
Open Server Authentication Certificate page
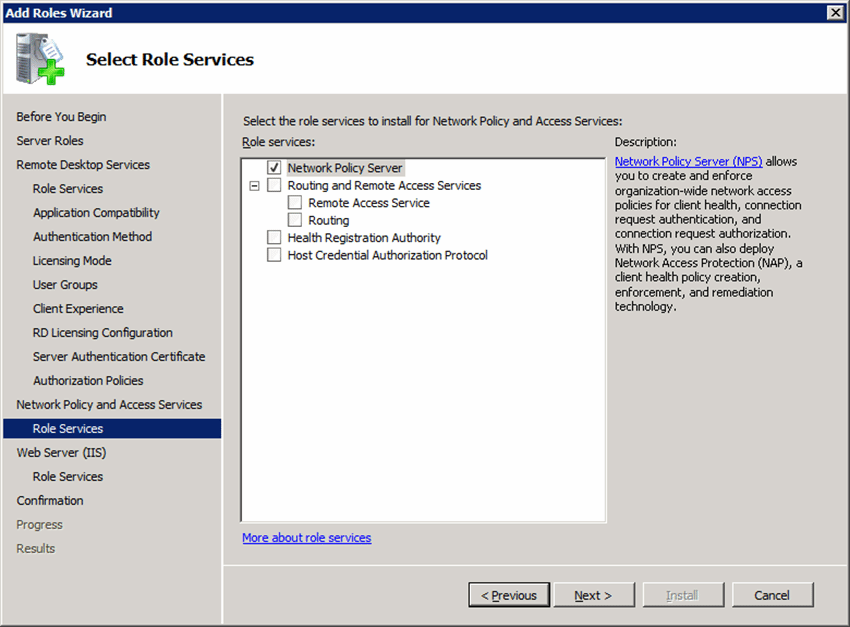coord(119,357)
